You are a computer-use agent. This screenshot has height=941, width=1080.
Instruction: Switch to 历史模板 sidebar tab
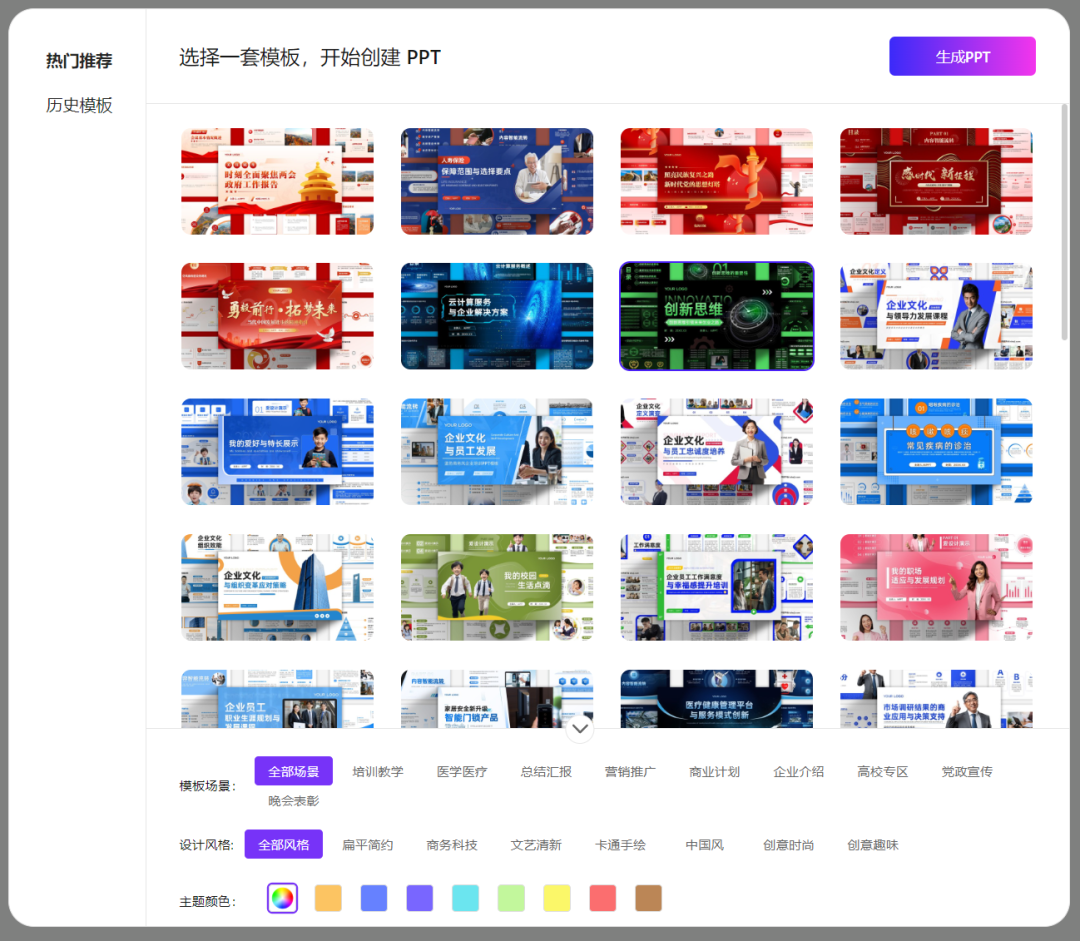point(79,105)
